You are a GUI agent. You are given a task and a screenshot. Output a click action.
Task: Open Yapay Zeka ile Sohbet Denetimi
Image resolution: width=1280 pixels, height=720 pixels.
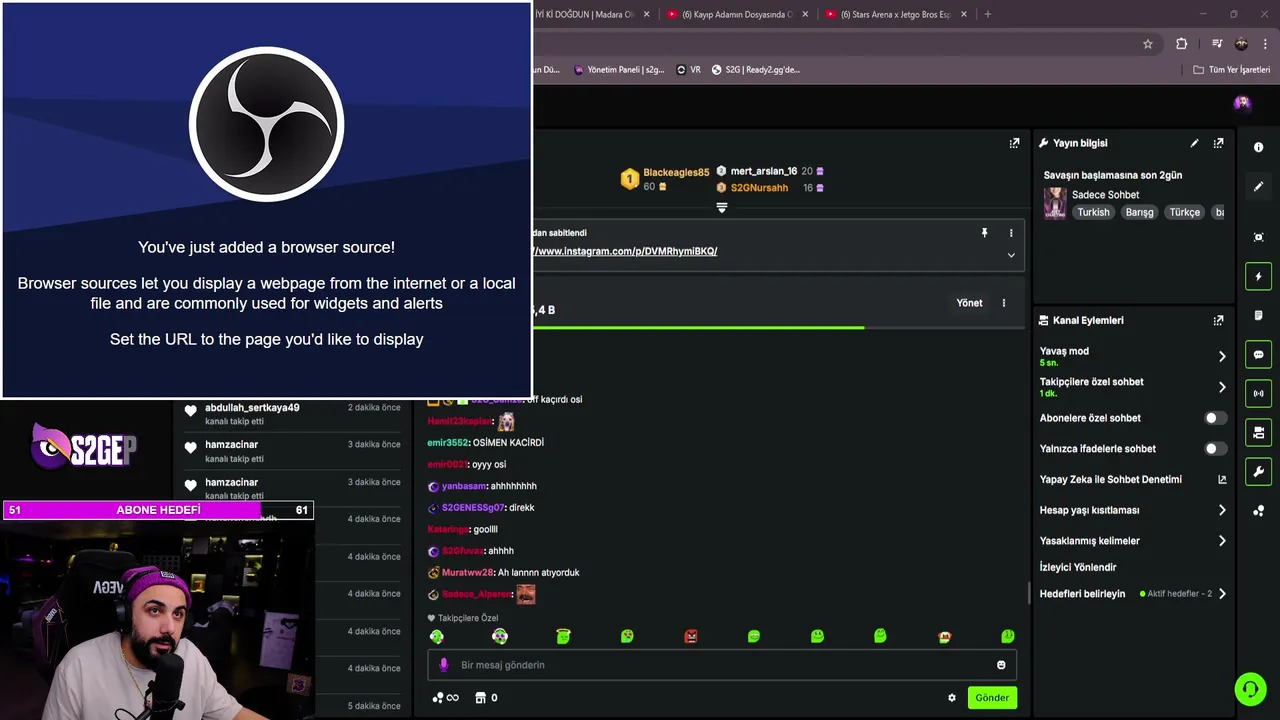pos(1133,480)
